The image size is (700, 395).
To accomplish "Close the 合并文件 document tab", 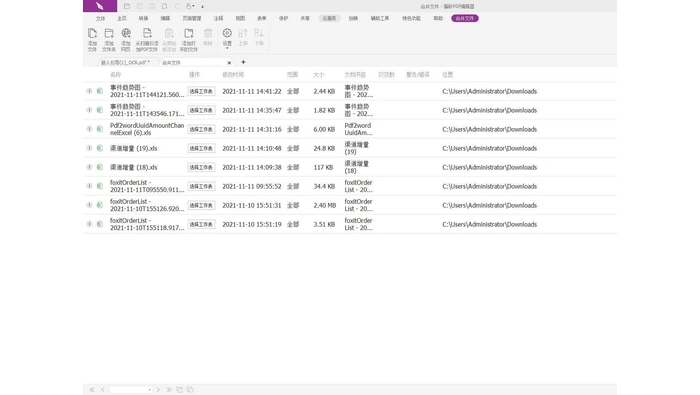I will pos(229,63).
